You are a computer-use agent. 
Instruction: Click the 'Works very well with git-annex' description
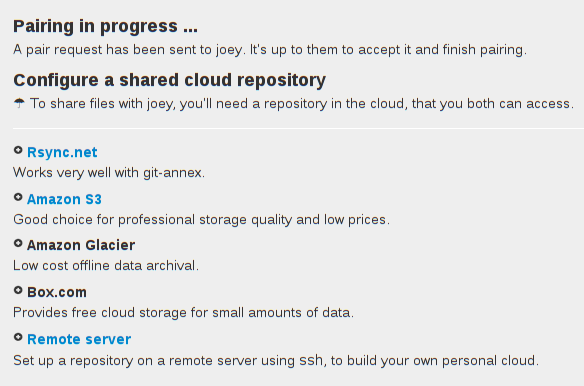pyautogui.click(x=109, y=173)
